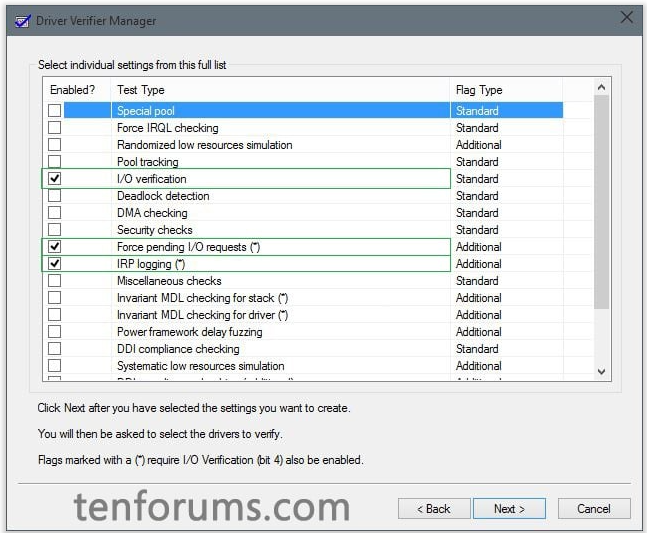Uncheck the I/O verification checkbox
The width and height of the screenshot is (647, 533).
54,179
